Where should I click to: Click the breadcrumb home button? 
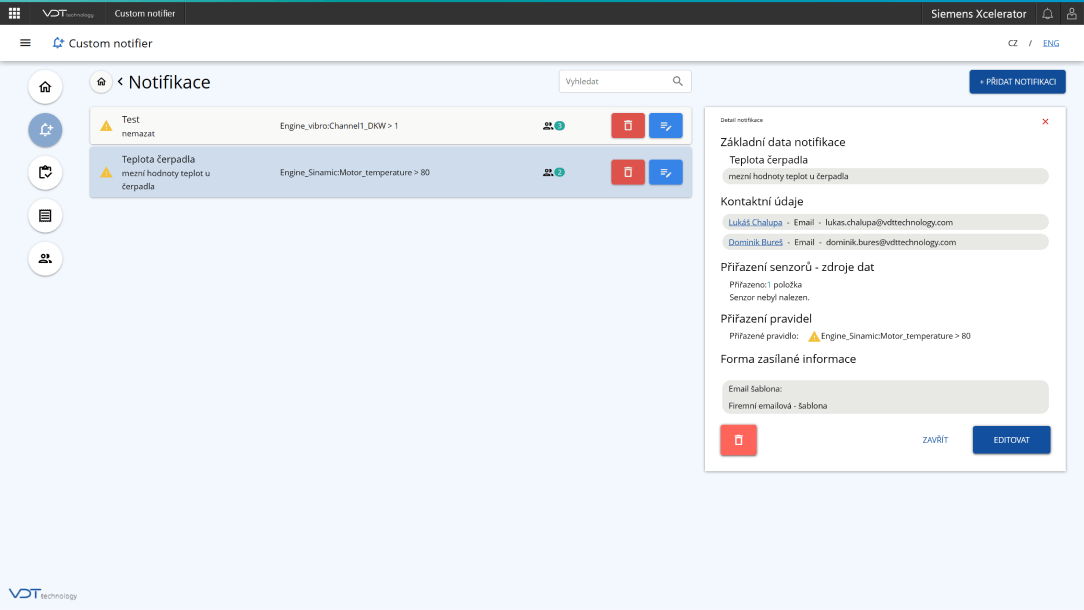pyautogui.click(x=101, y=82)
